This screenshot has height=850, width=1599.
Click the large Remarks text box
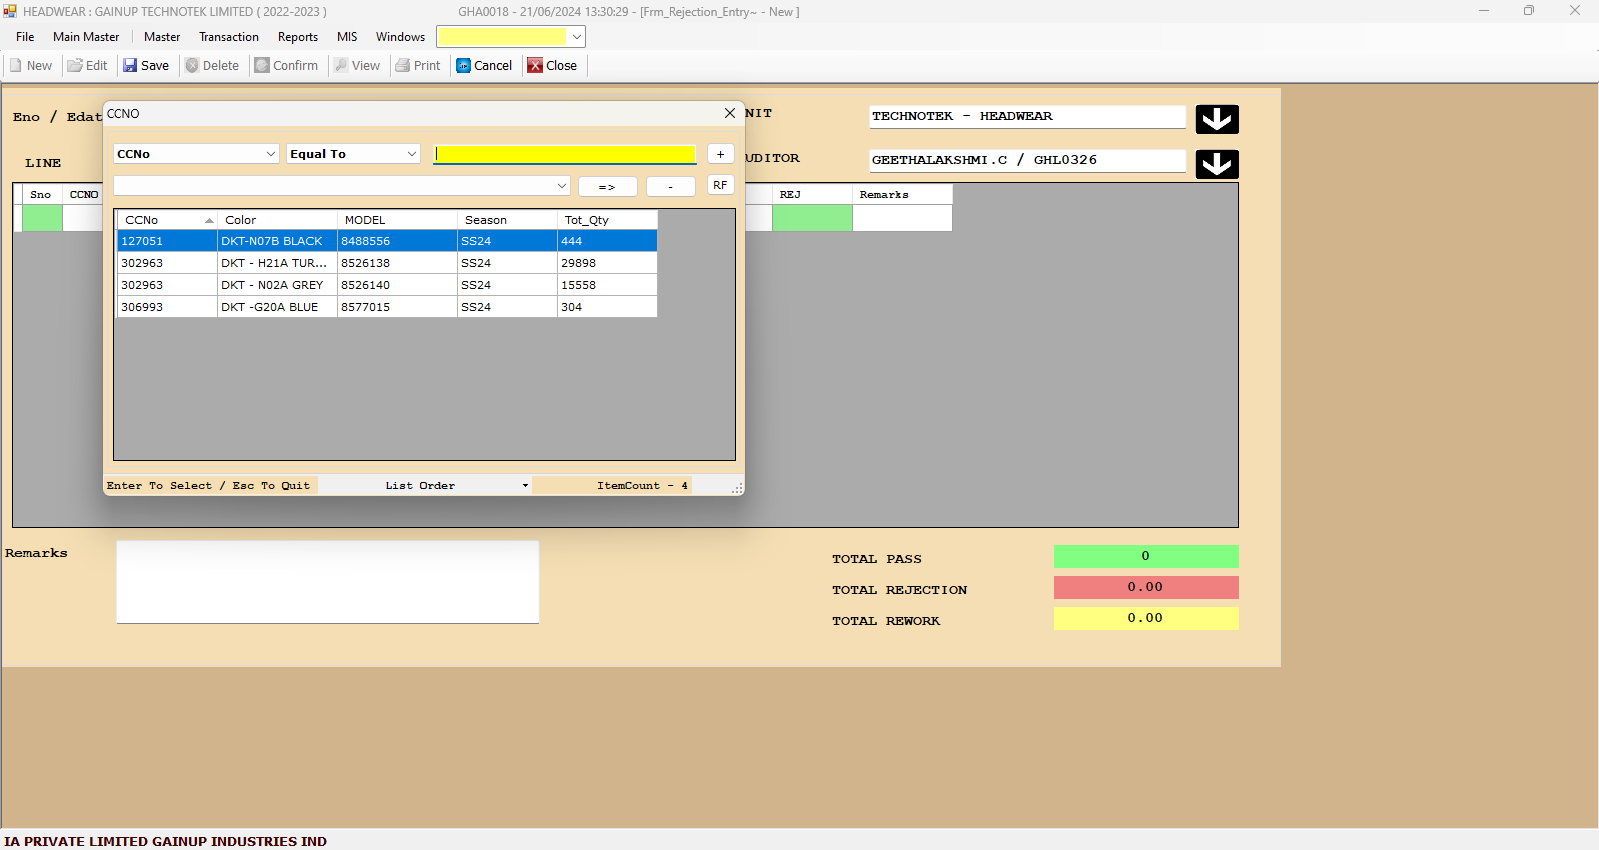pyautogui.click(x=327, y=582)
